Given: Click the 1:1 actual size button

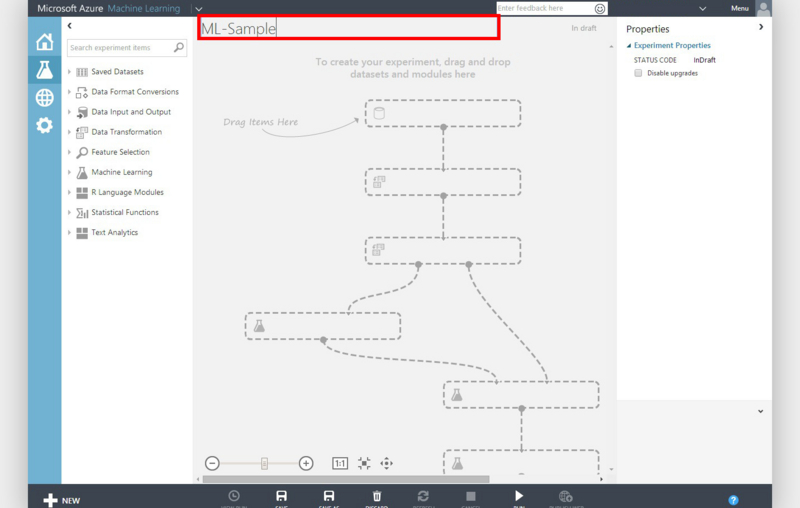Looking at the screenshot, I should tap(340, 463).
